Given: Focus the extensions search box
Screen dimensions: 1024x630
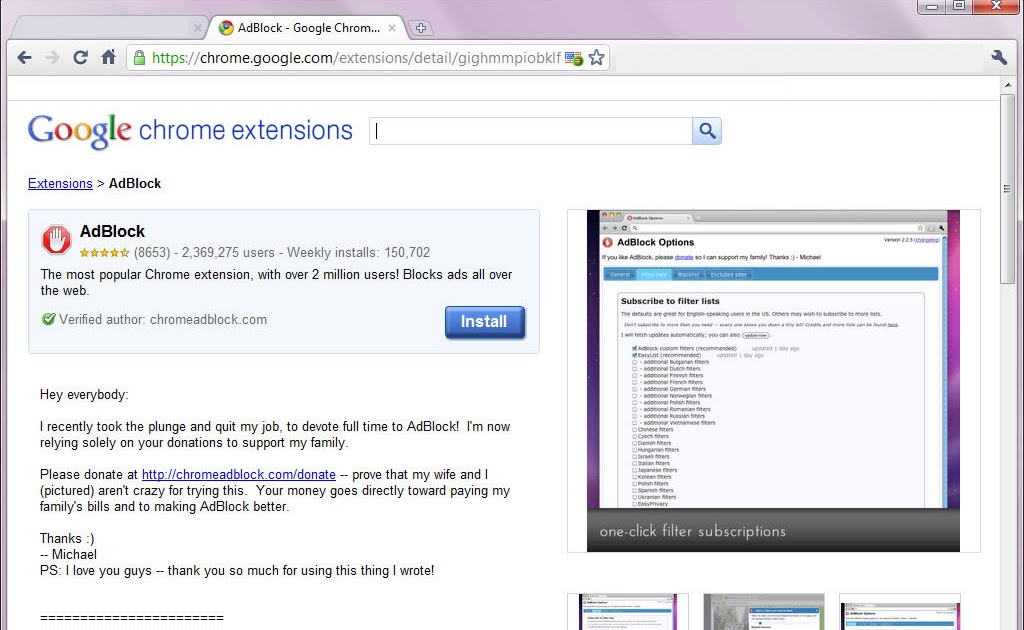Looking at the screenshot, I should [x=531, y=131].
